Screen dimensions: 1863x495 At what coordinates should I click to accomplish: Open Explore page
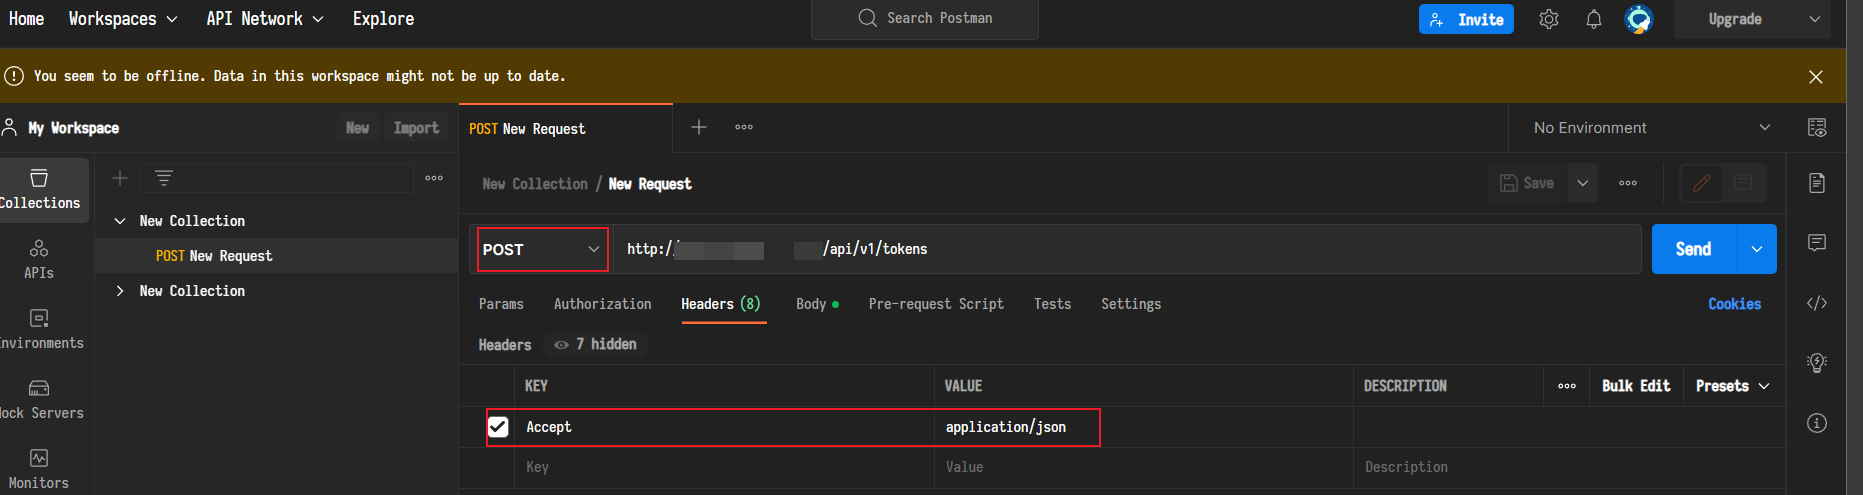coord(383,19)
